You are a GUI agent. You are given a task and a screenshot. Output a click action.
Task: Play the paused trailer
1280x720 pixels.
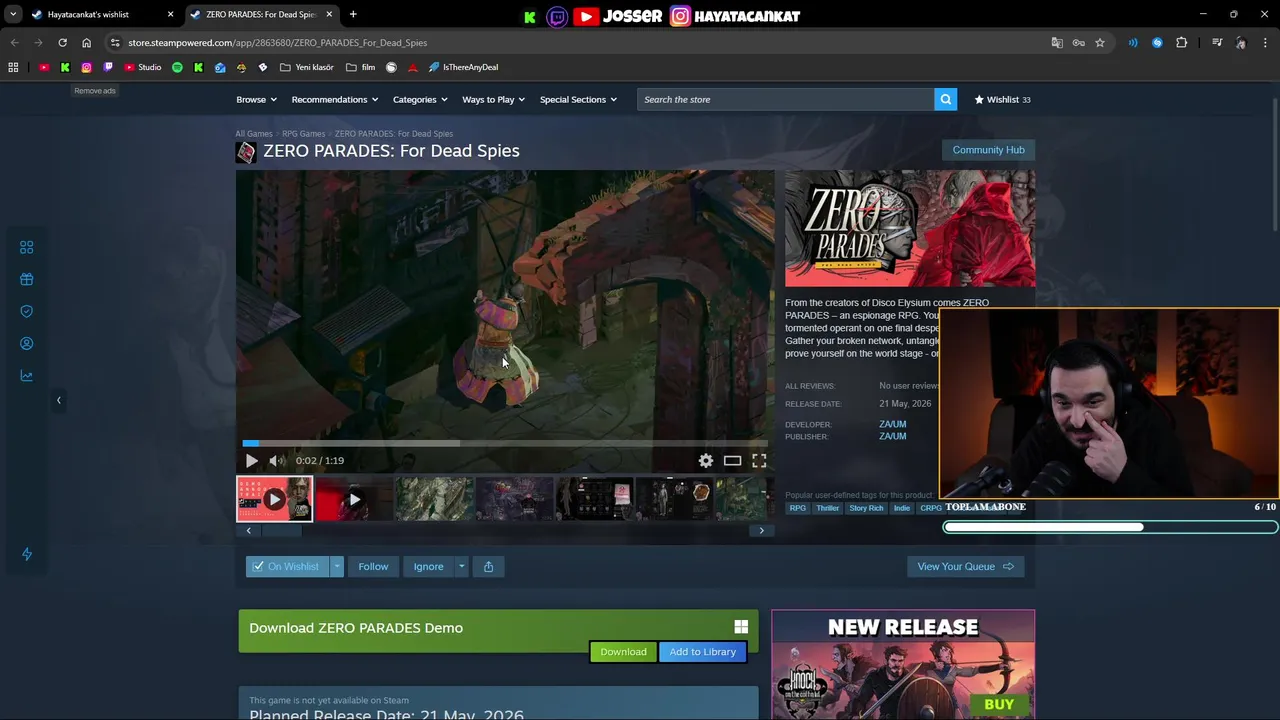click(251, 461)
